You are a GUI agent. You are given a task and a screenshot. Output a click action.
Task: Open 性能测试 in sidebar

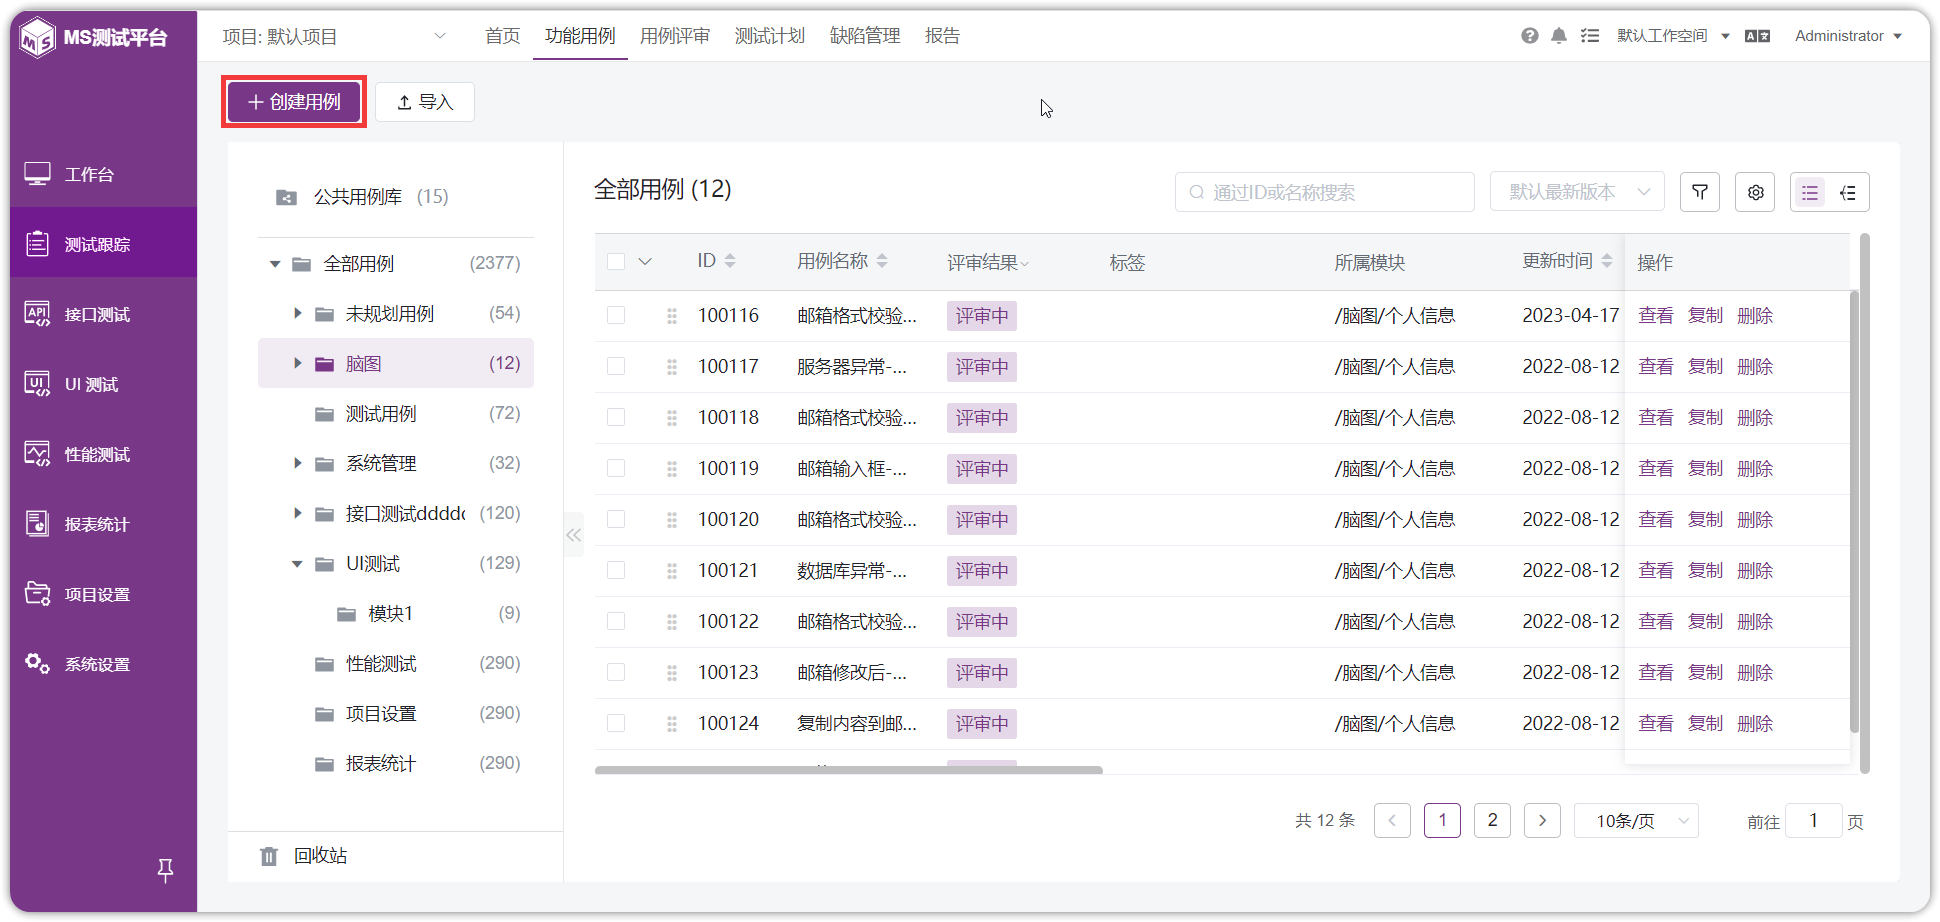coord(104,454)
